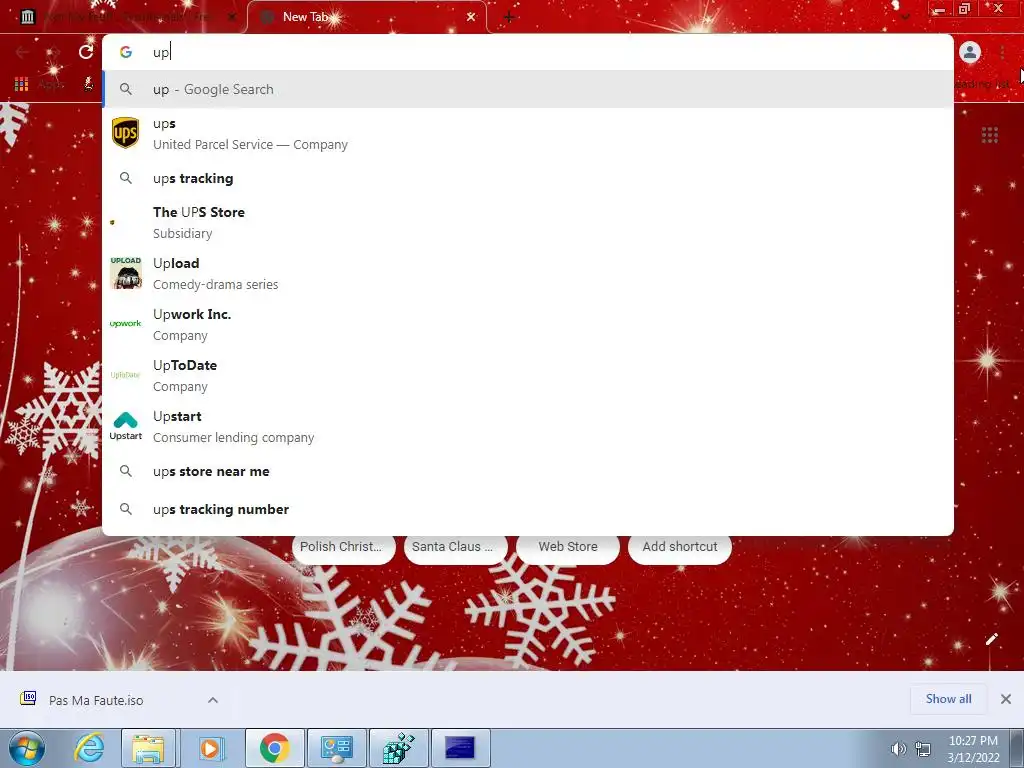This screenshot has height=768, width=1024.
Task: Click Add shortcut tile
Action: click(679, 547)
